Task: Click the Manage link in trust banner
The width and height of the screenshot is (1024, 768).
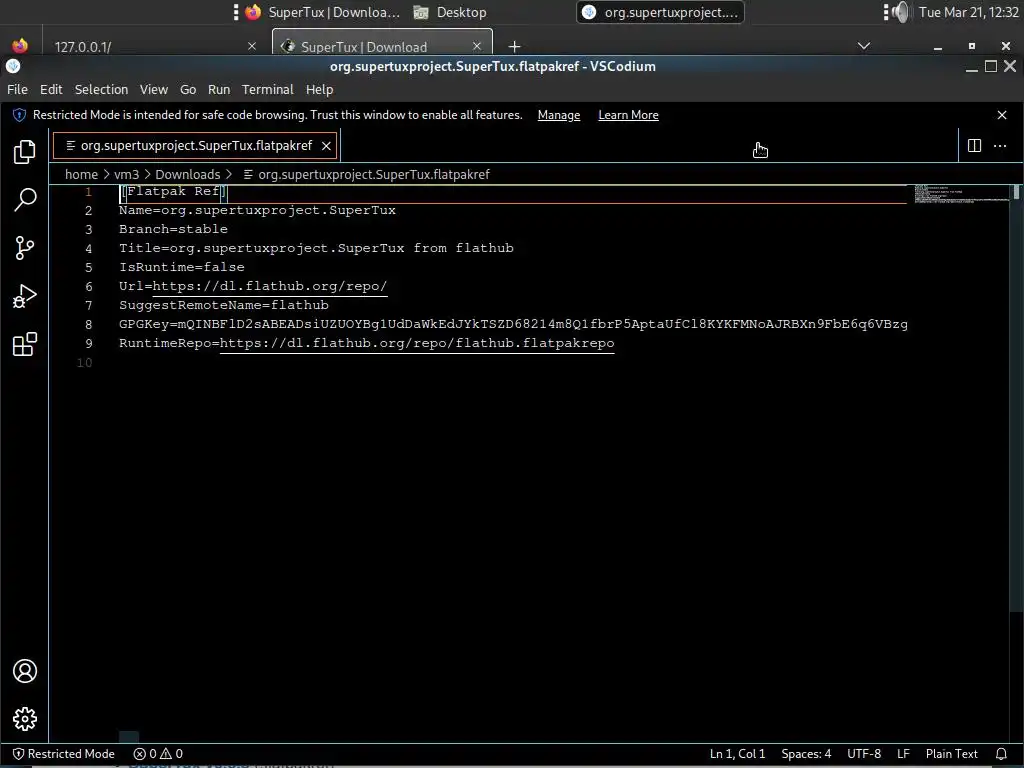Action: pos(558,115)
